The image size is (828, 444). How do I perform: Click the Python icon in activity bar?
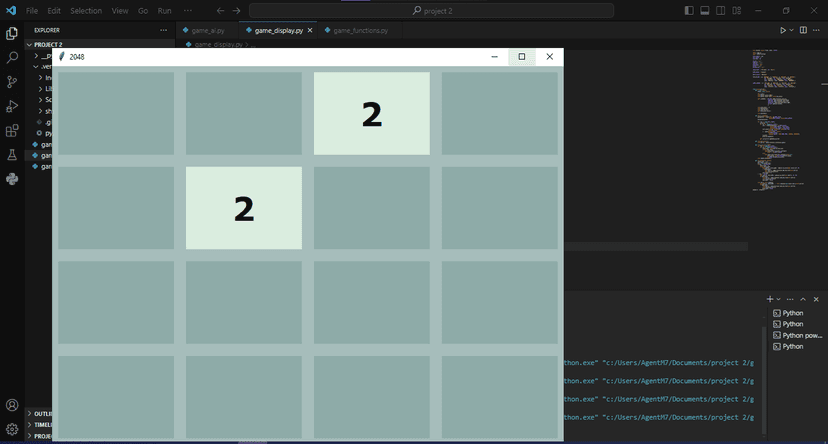[12, 179]
